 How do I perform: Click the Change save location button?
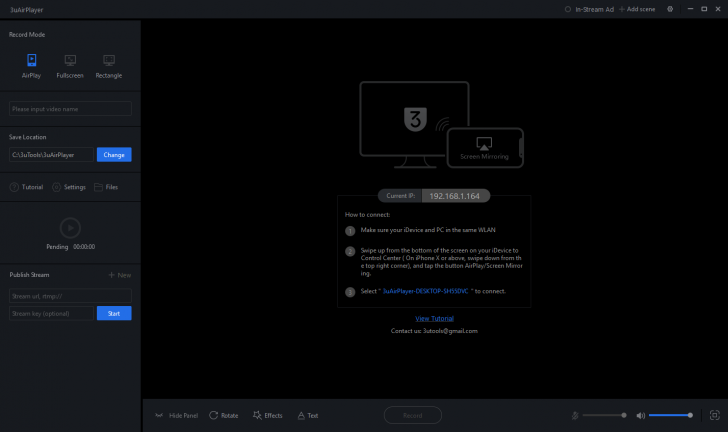[114, 155]
